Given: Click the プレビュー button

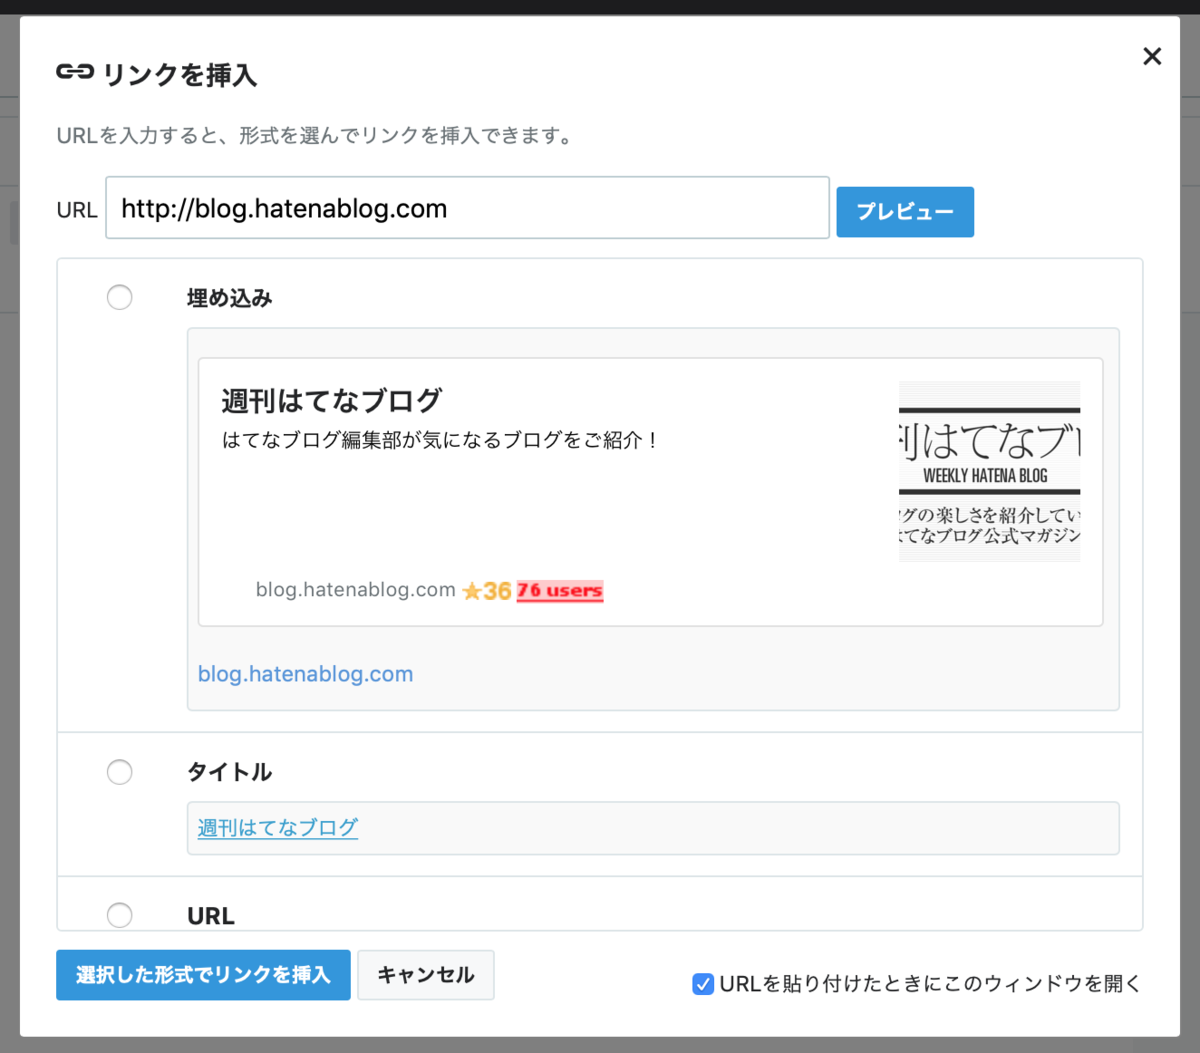Looking at the screenshot, I should tap(905, 212).
